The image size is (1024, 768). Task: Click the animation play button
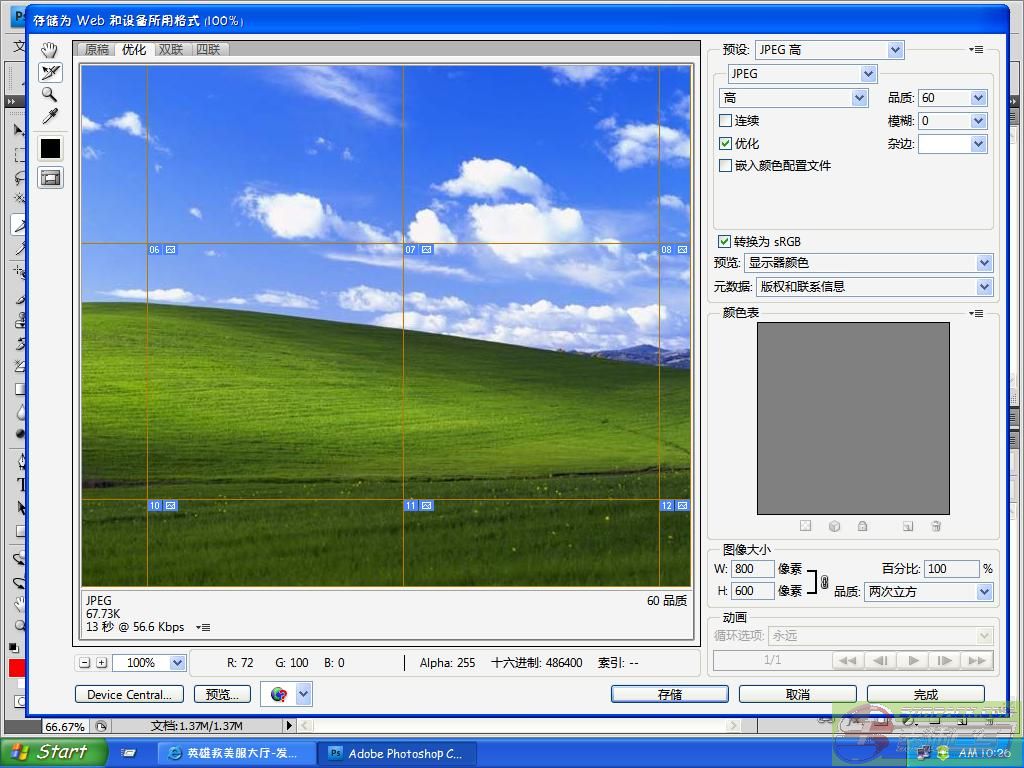tap(913, 660)
